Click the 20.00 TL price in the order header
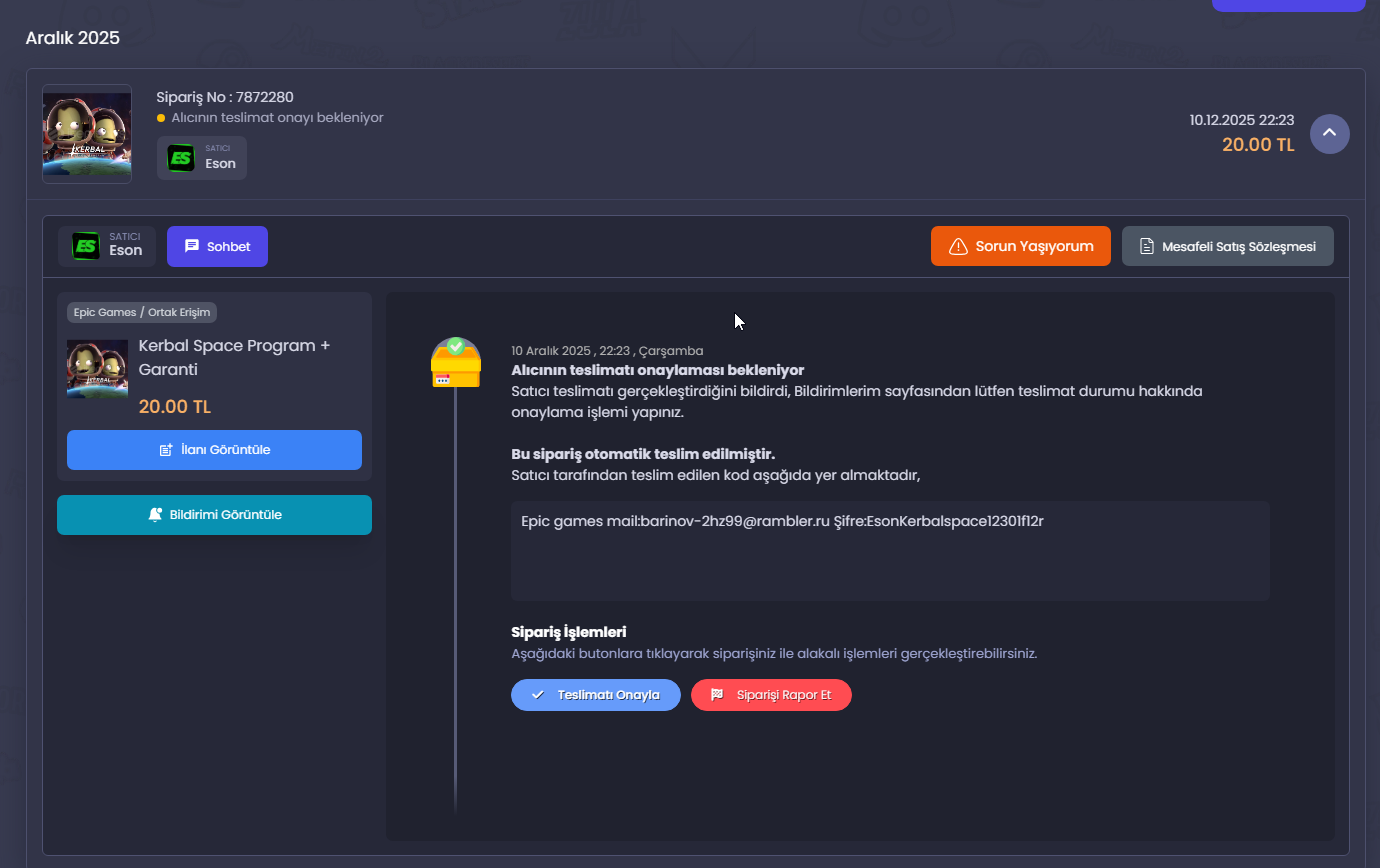This screenshot has width=1380, height=868. point(1258,145)
